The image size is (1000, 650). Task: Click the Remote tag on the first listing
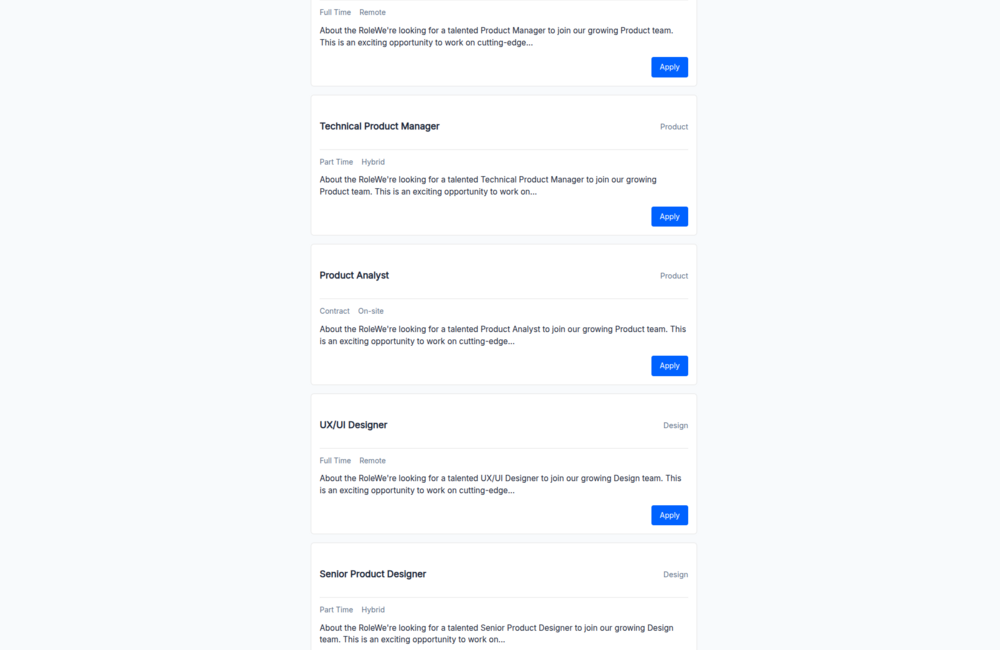pos(372,12)
